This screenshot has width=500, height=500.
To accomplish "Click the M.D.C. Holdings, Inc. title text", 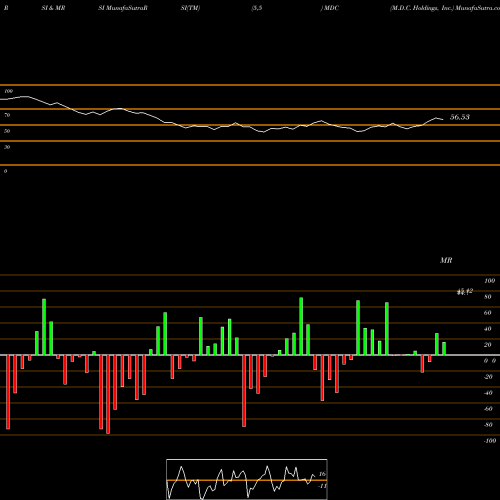I will point(422,8).
